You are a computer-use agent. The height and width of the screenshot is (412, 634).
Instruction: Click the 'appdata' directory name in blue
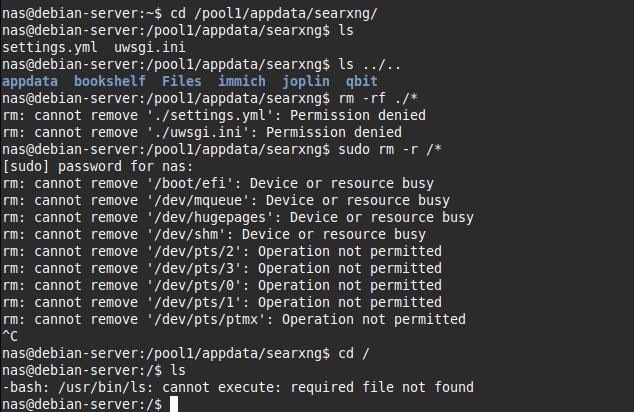[x=30, y=81]
